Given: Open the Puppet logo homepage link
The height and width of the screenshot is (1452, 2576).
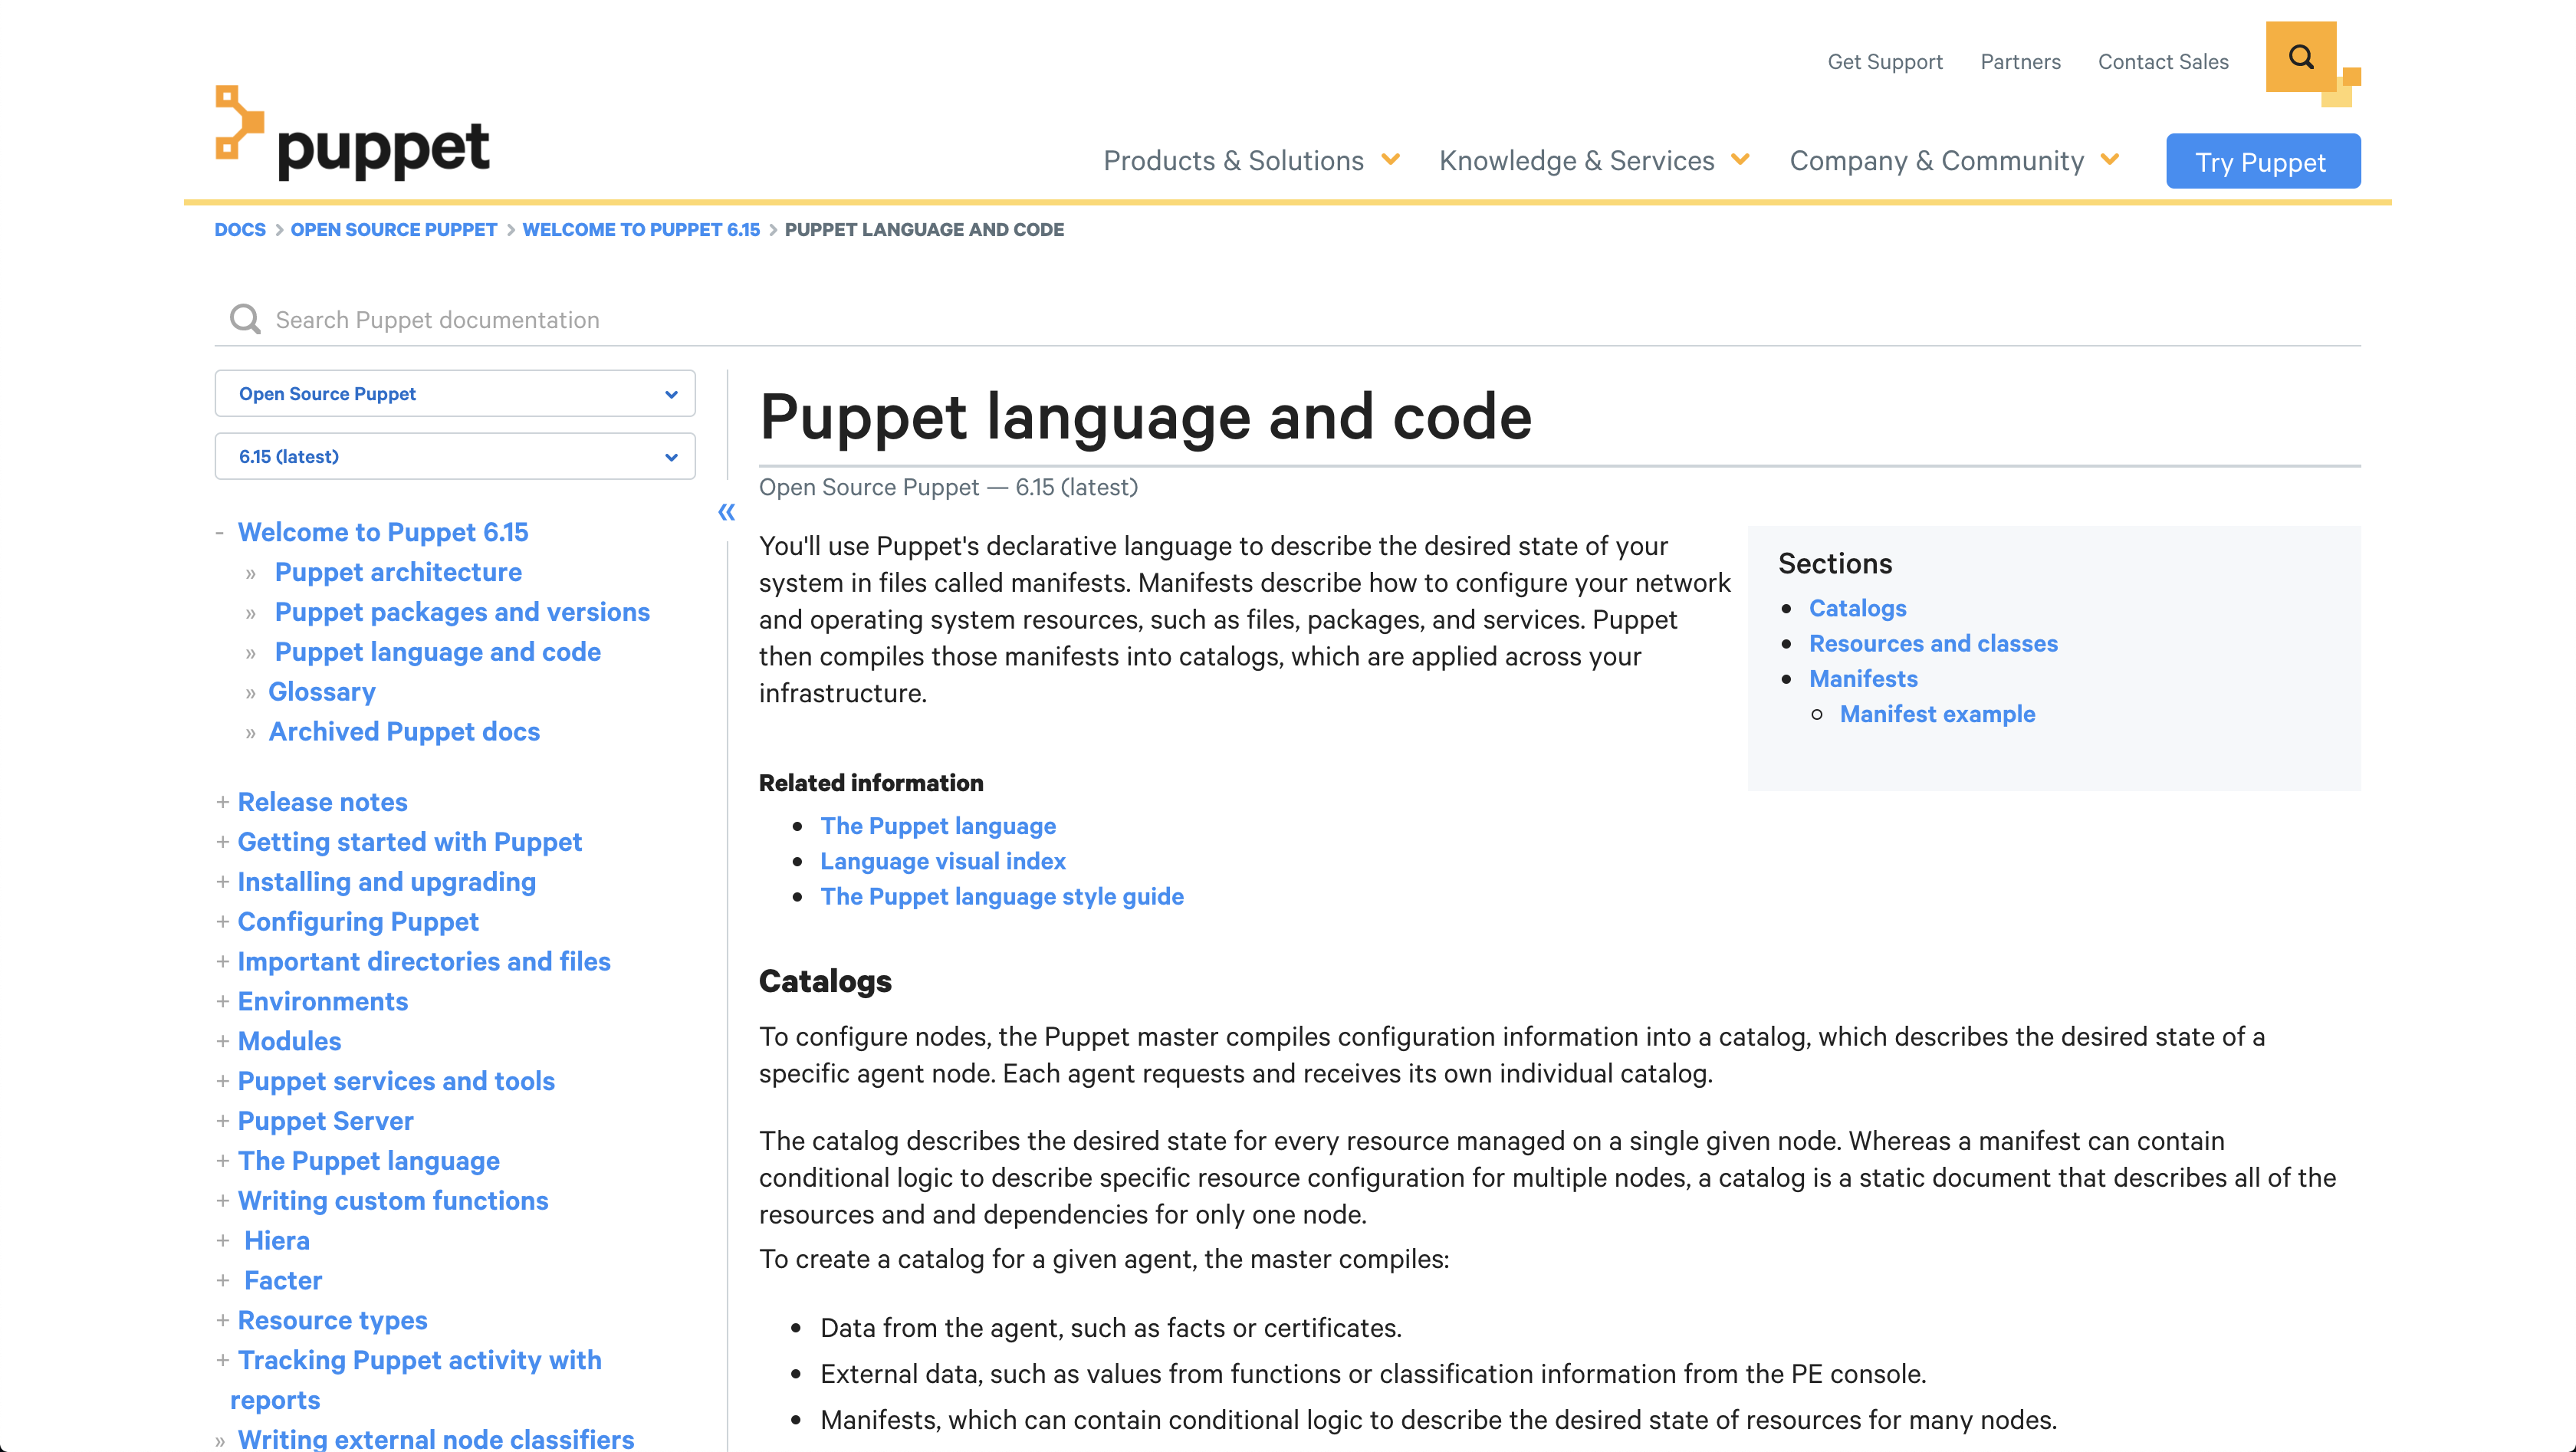Looking at the screenshot, I should click(352, 133).
